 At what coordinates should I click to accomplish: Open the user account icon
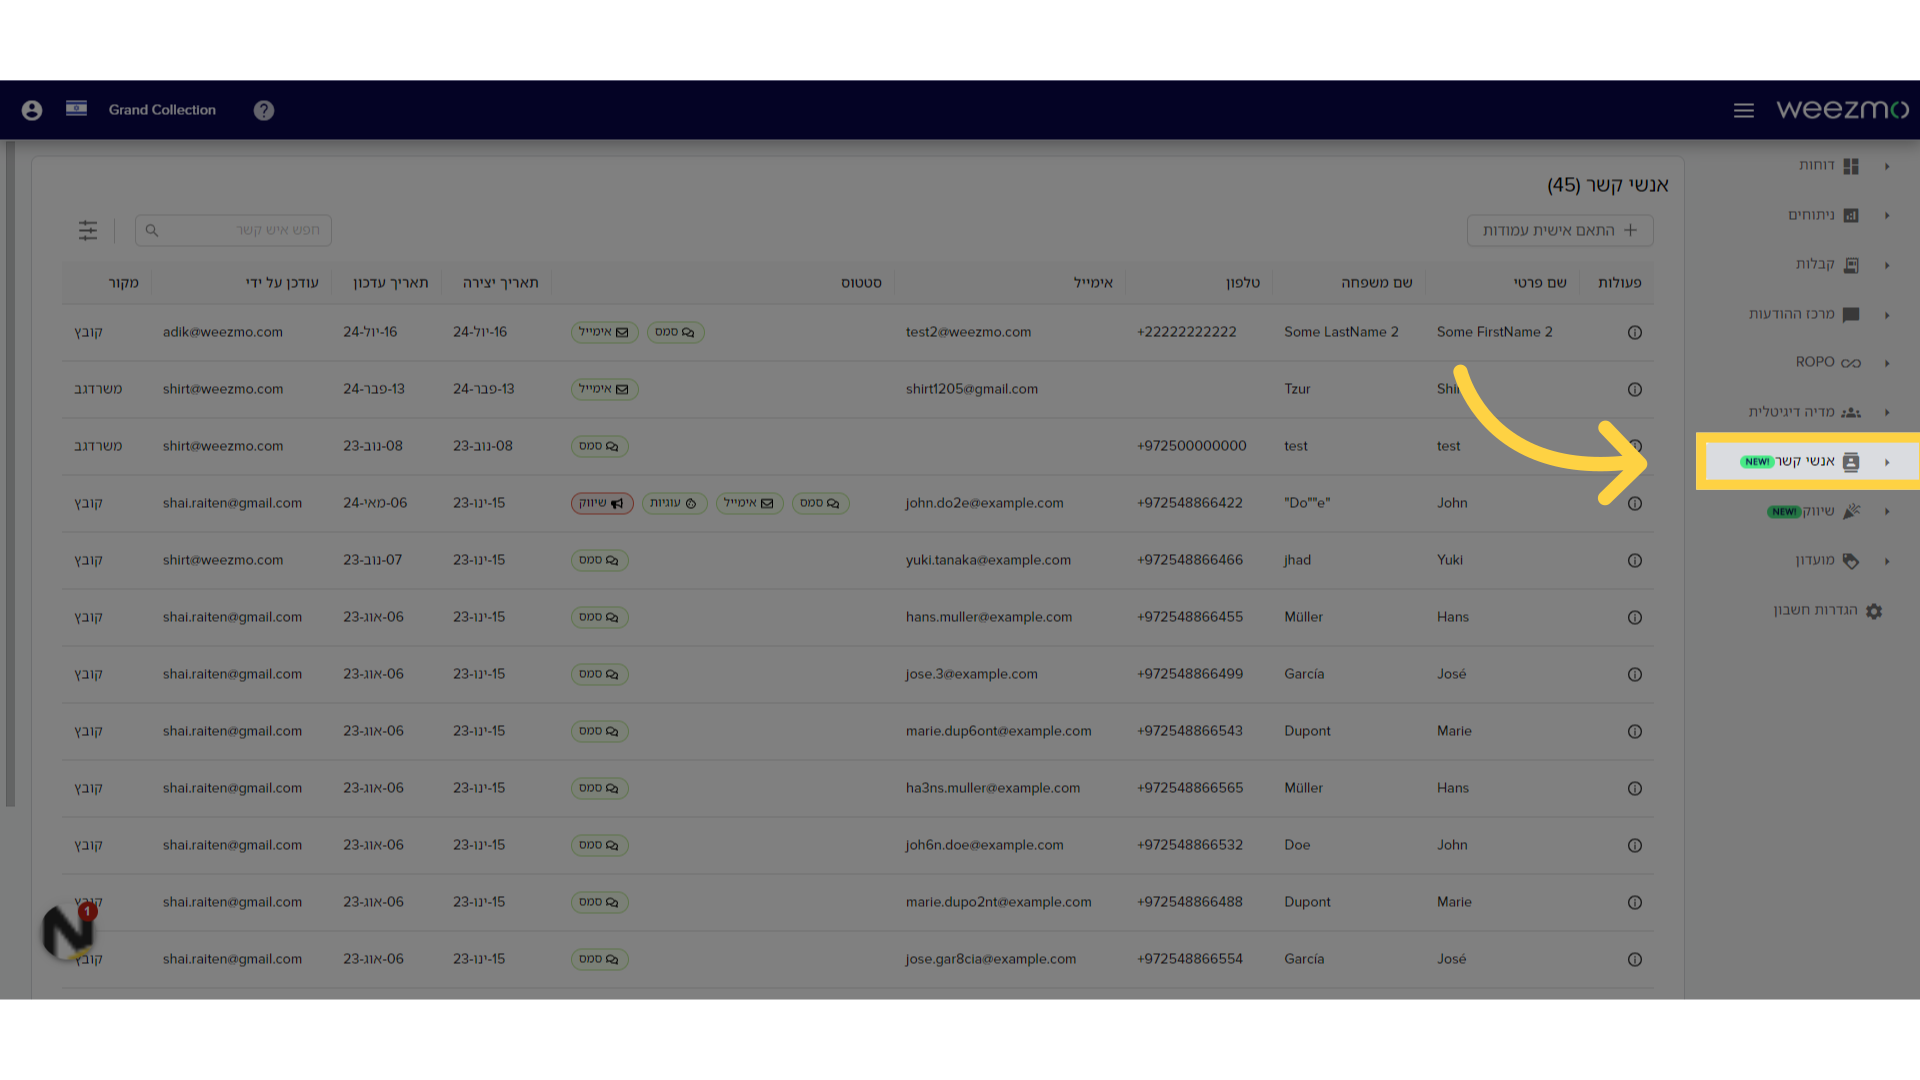tap(32, 110)
